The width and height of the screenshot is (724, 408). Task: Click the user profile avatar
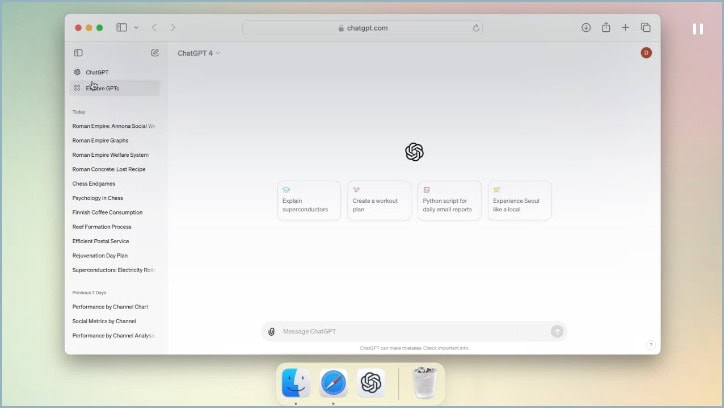(646, 53)
